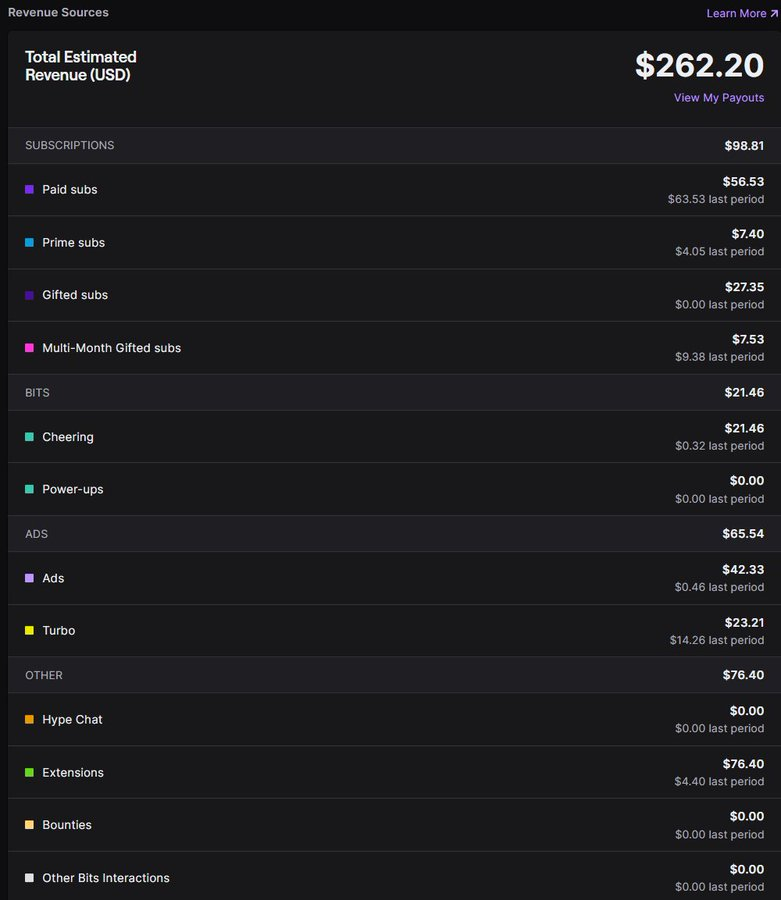Click the lavender Ads color swatch
The height and width of the screenshot is (900, 781).
[29, 578]
